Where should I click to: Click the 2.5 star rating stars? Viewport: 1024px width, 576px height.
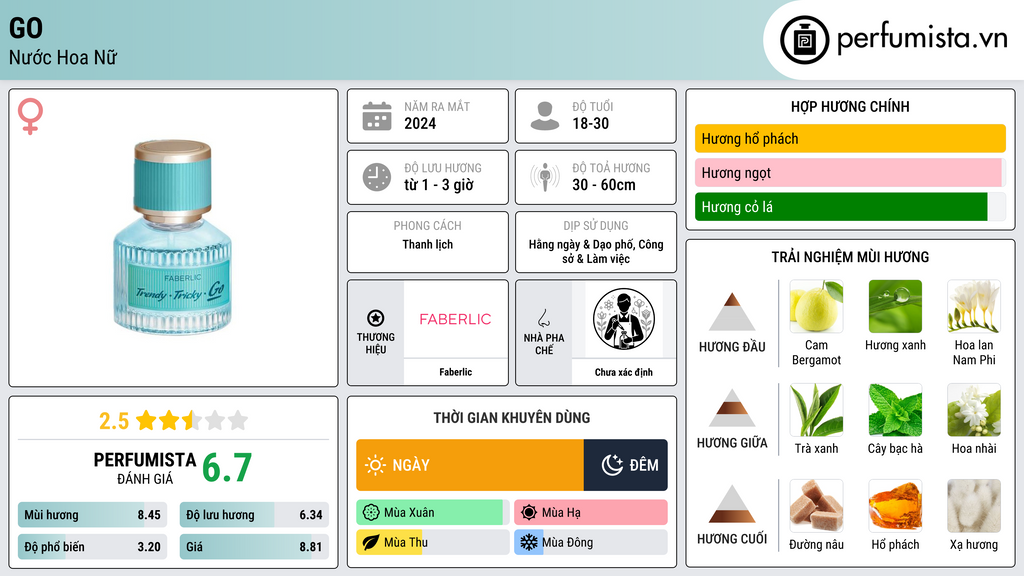[192, 420]
